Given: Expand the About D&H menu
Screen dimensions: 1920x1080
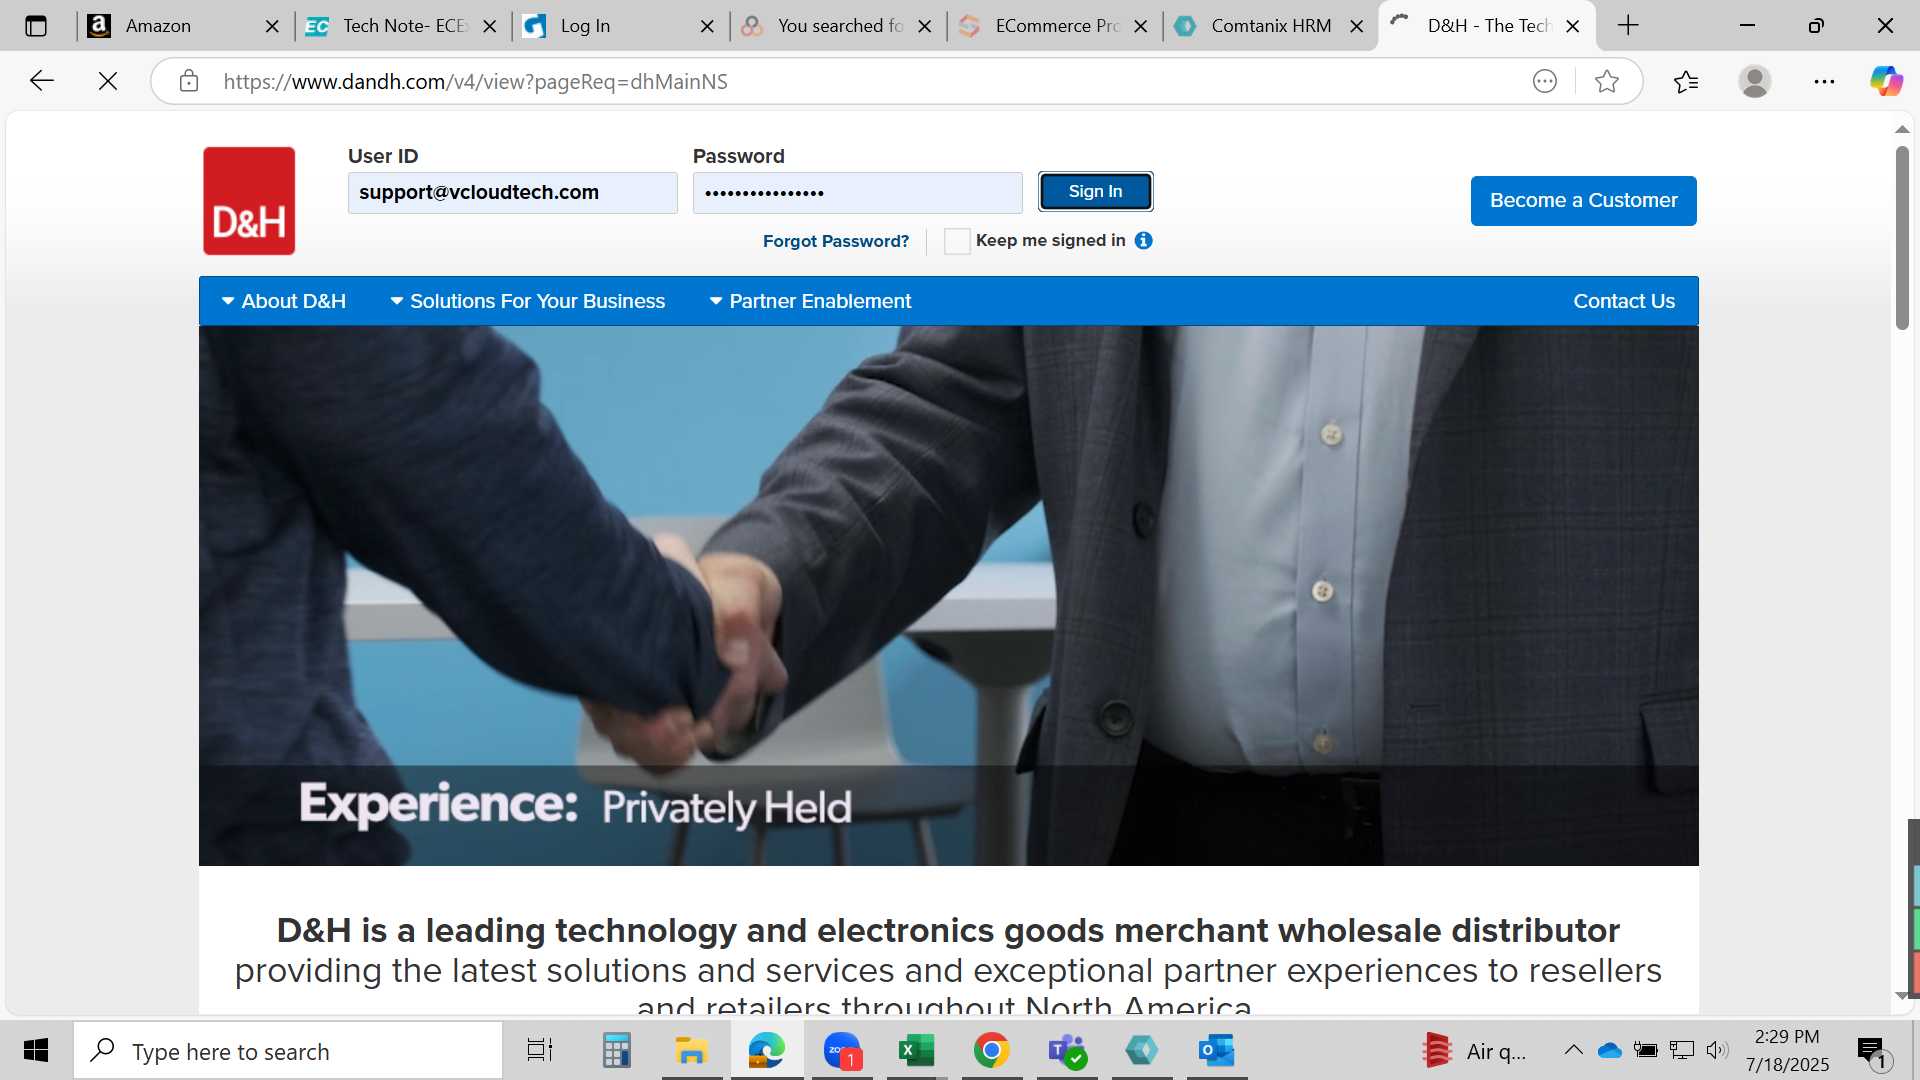Looking at the screenshot, I should click(284, 301).
